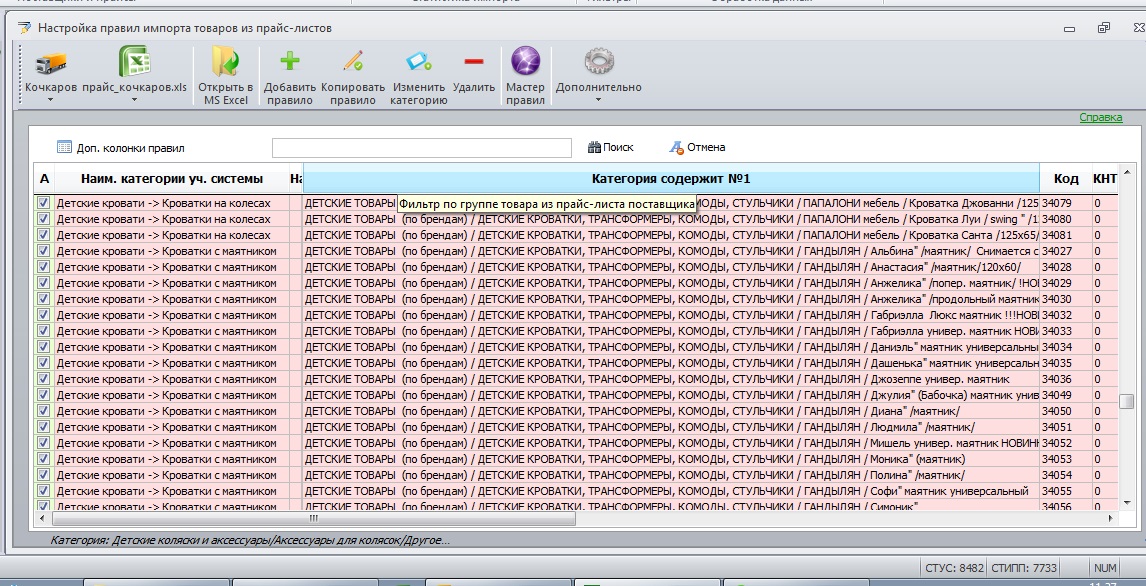This screenshot has width=1146, height=586.
Task: Expand the Дополнительно dropdown arrow
Action: coord(599,100)
